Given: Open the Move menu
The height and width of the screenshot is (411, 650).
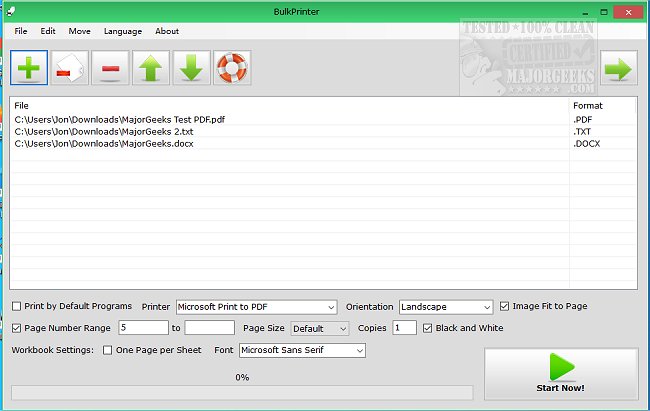Looking at the screenshot, I should (x=79, y=31).
